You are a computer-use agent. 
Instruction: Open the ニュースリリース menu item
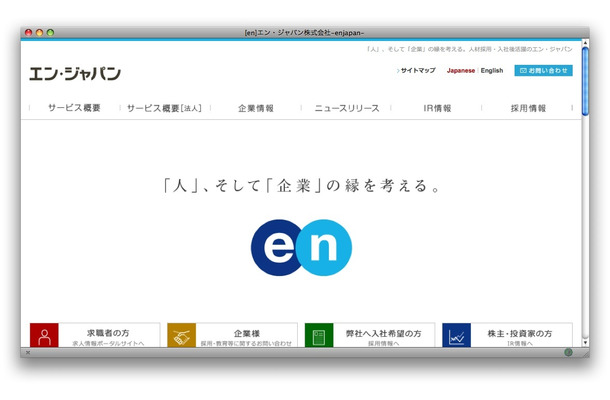pos(347,108)
